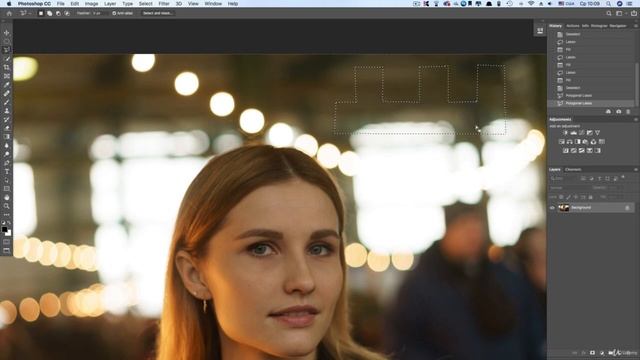This screenshot has width=640, height=360.
Task: Open macOS Spotlight search in menu bar
Action: click(x=609, y=4)
